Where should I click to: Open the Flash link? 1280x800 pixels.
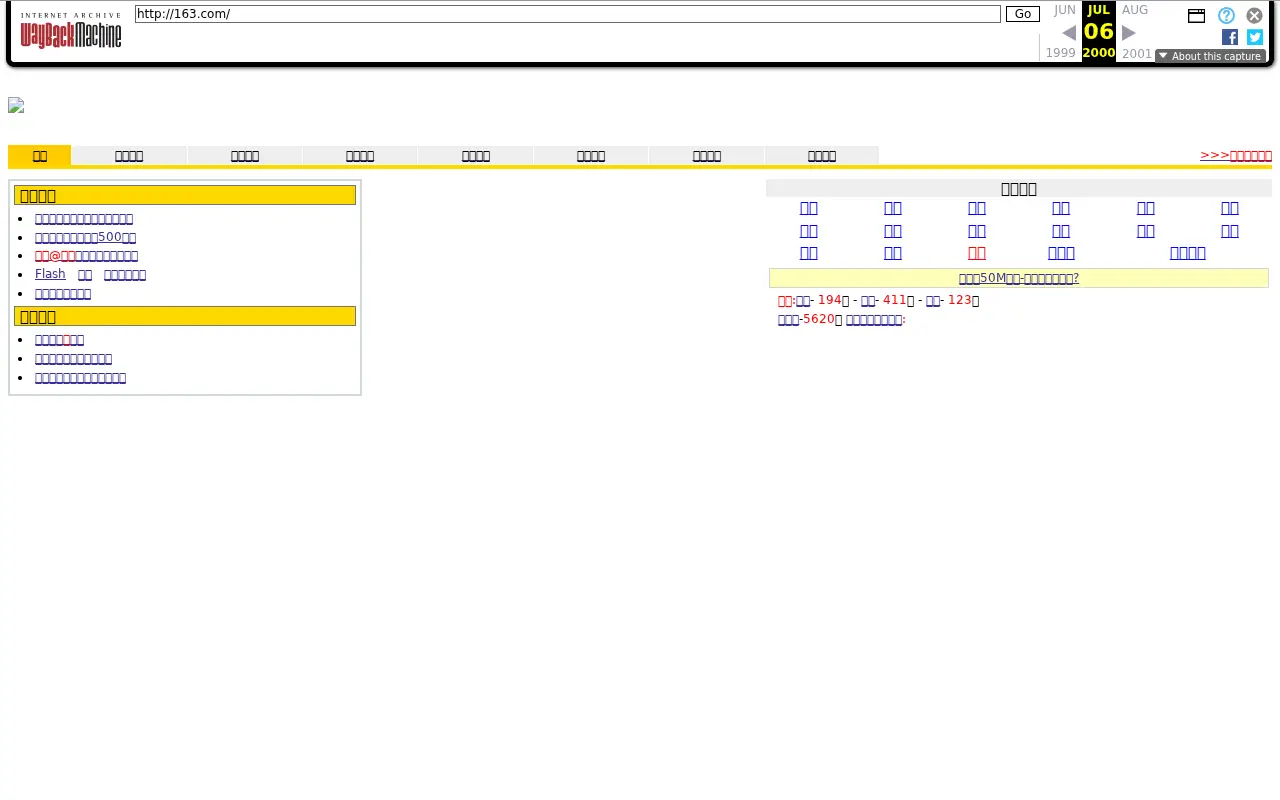50,274
